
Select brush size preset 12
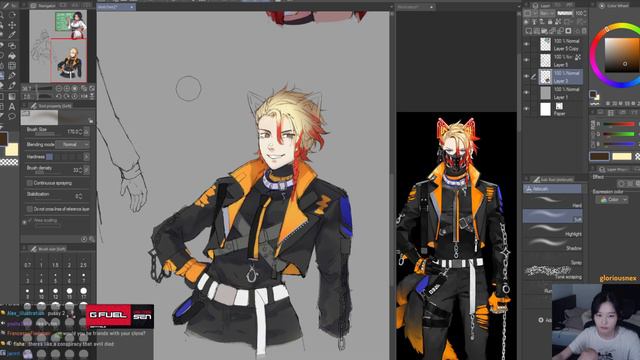55,293
